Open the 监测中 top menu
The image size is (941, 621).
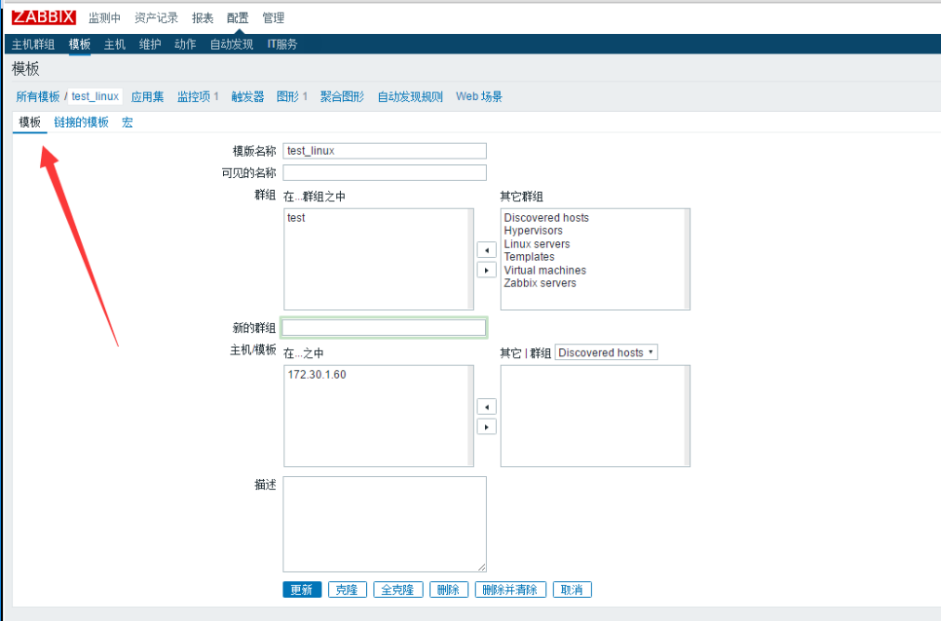[x=104, y=18]
